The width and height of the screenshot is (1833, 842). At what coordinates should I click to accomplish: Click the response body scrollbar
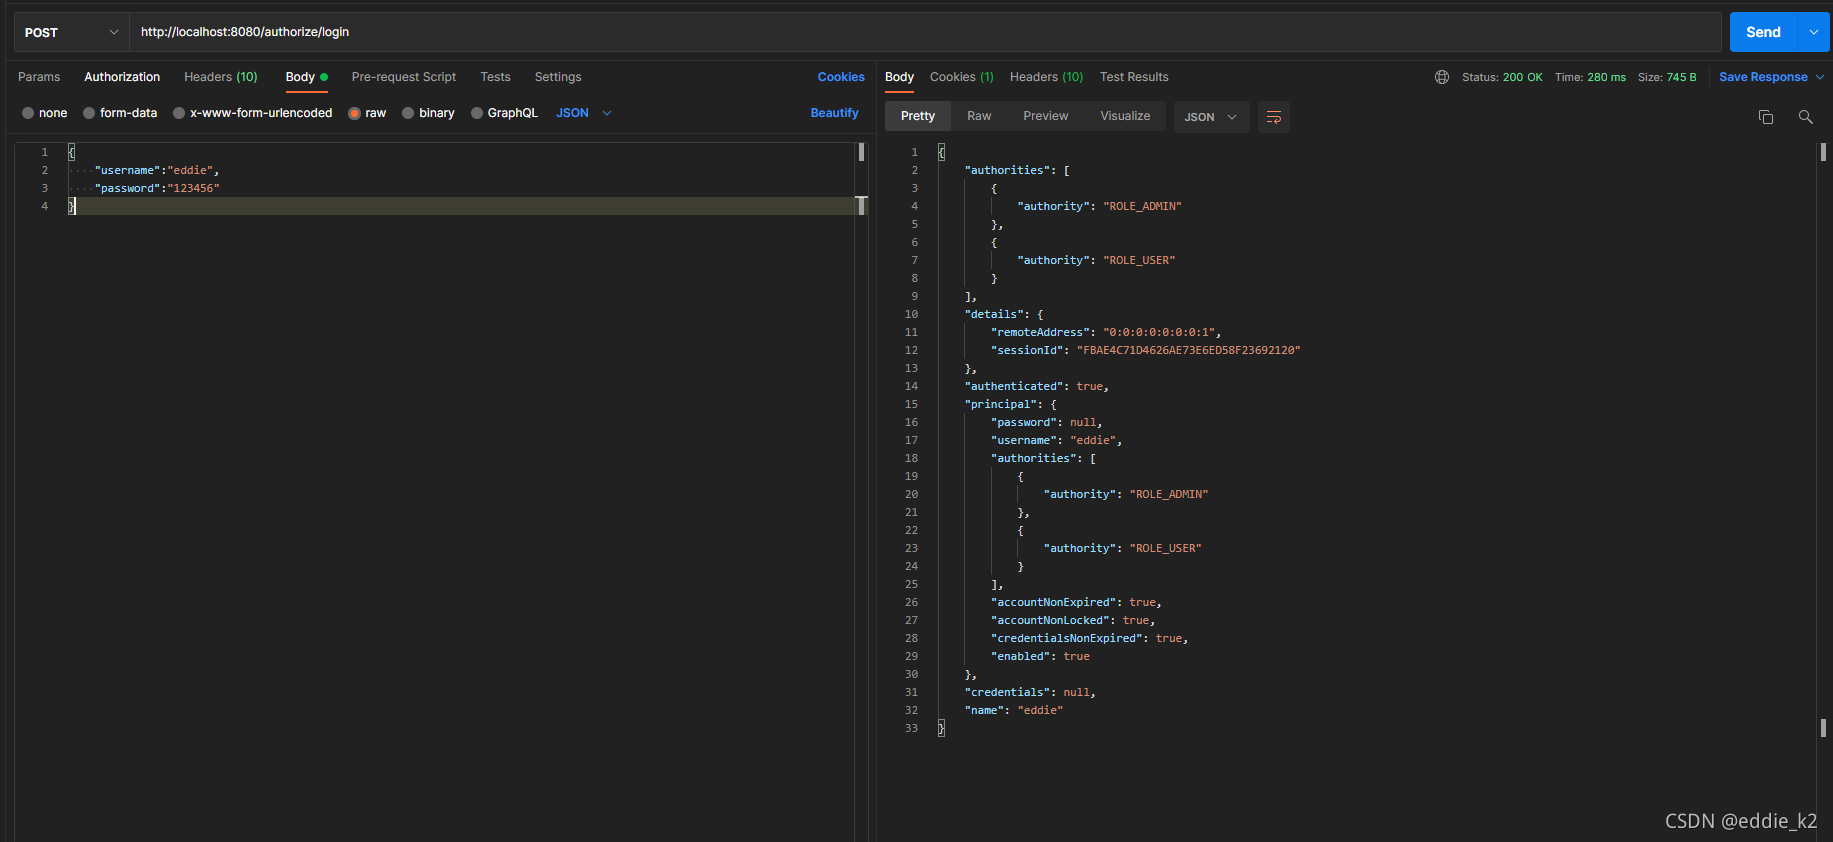[1823, 152]
